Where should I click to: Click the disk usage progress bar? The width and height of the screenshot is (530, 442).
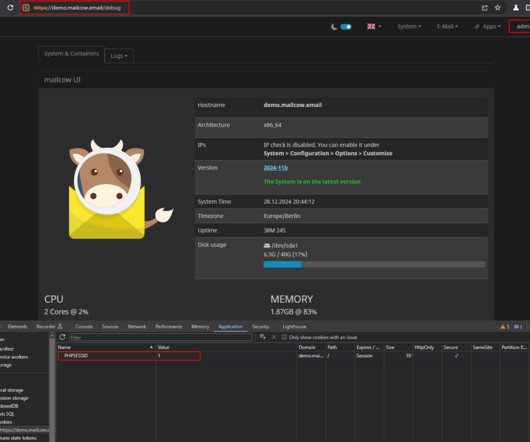pyautogui.click(x=374, y=264)
